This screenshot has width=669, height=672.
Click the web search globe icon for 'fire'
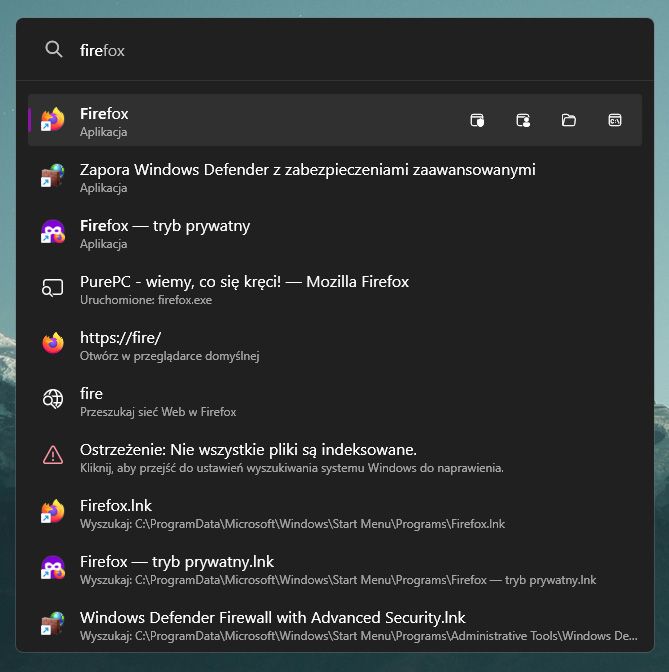(x=53, y=399)
